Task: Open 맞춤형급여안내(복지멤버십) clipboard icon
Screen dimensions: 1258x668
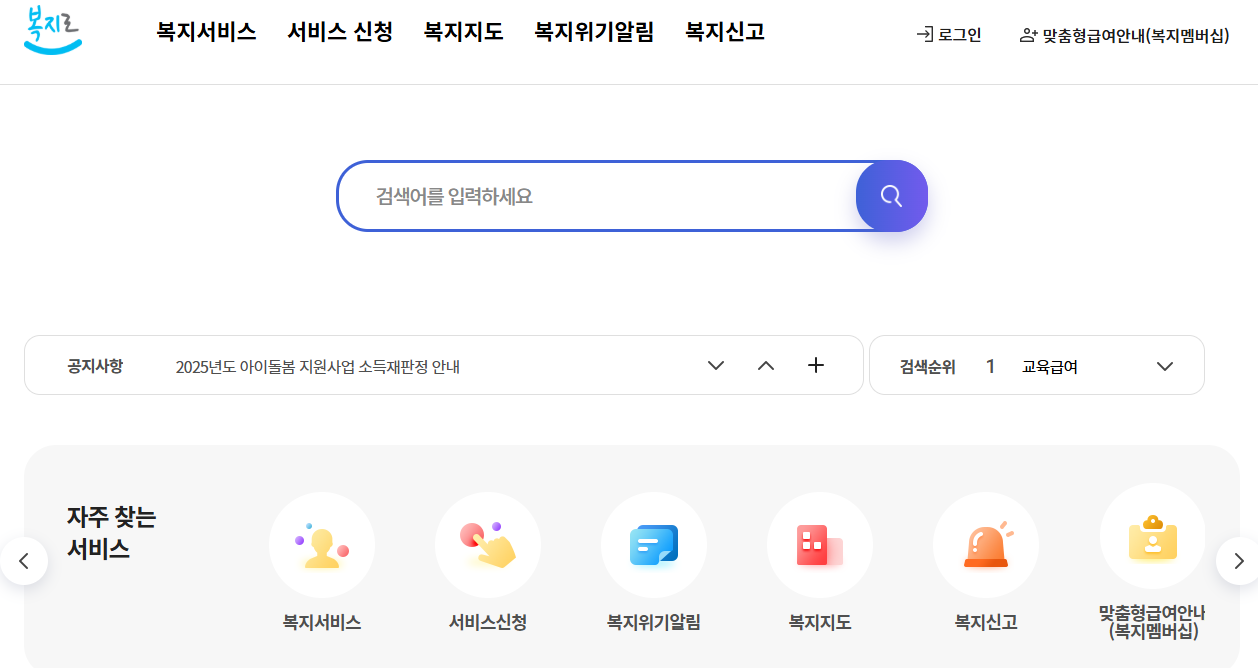Action: point(1152,537)
